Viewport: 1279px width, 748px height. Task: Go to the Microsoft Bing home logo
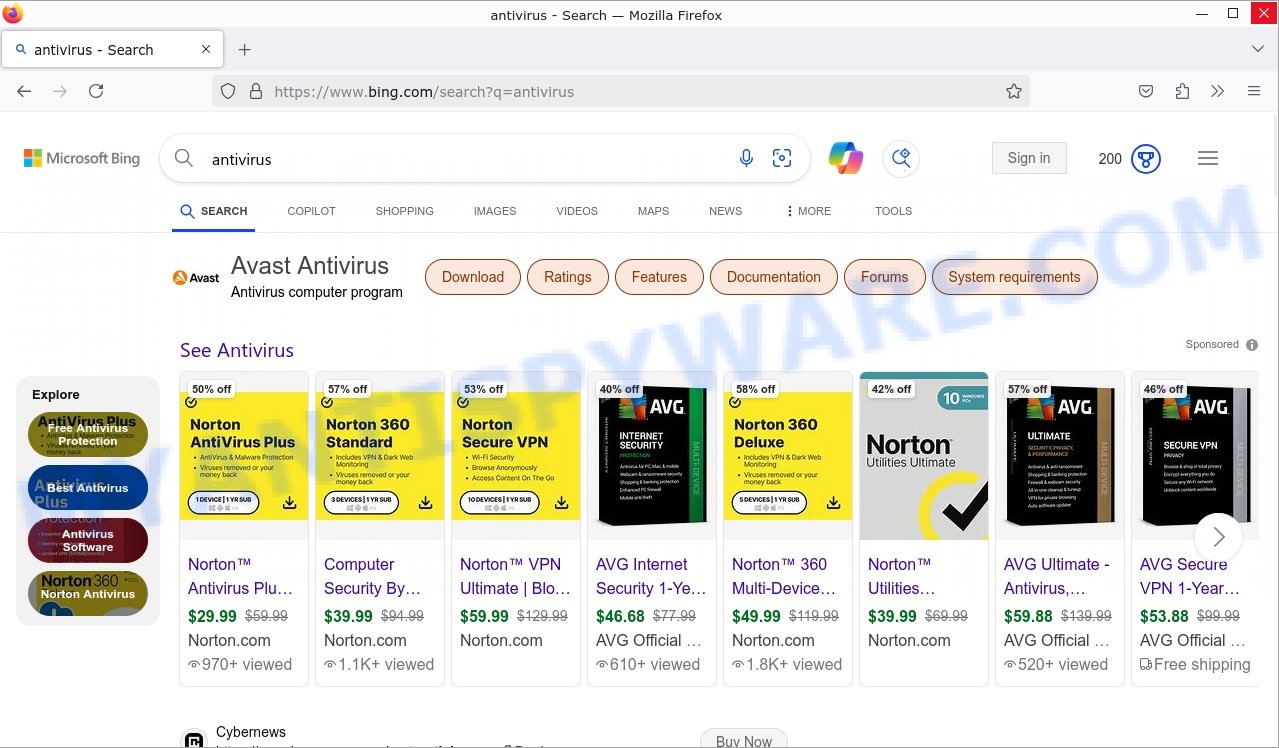(x=82, y=158)
